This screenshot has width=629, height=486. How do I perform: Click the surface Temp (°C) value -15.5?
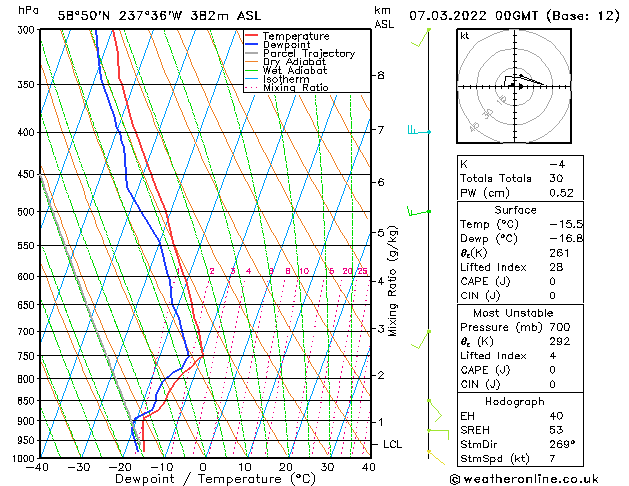[x=566, y=224]
